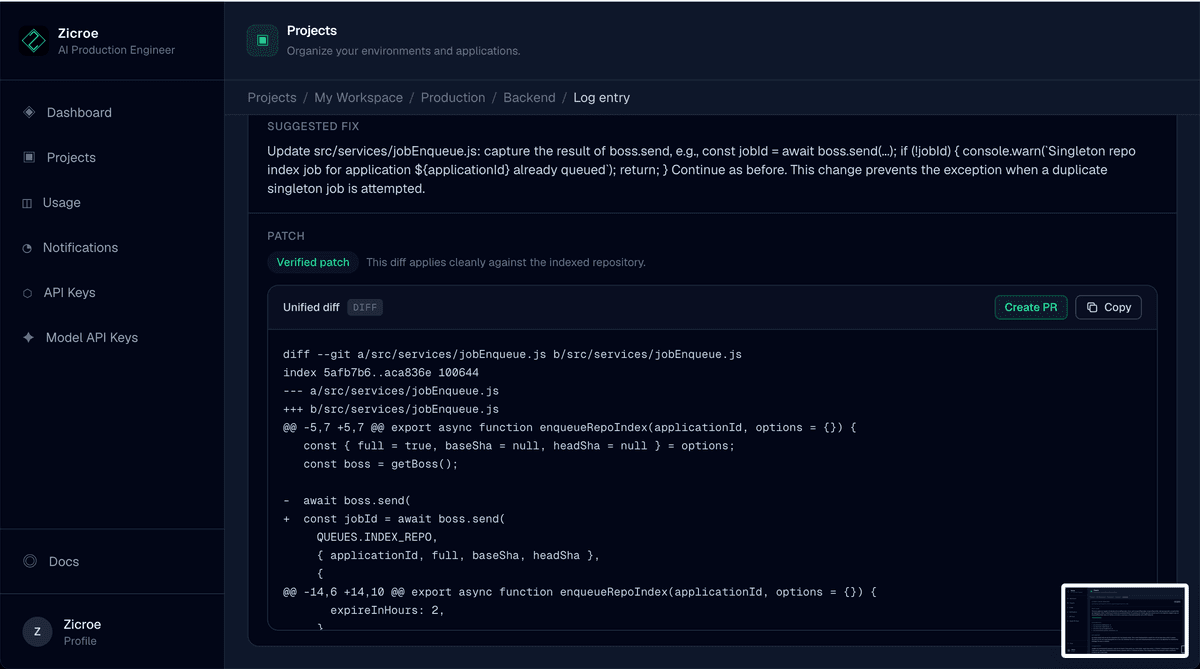Click the Z profile avatar

pyautogui.click(x=37, y=632)
